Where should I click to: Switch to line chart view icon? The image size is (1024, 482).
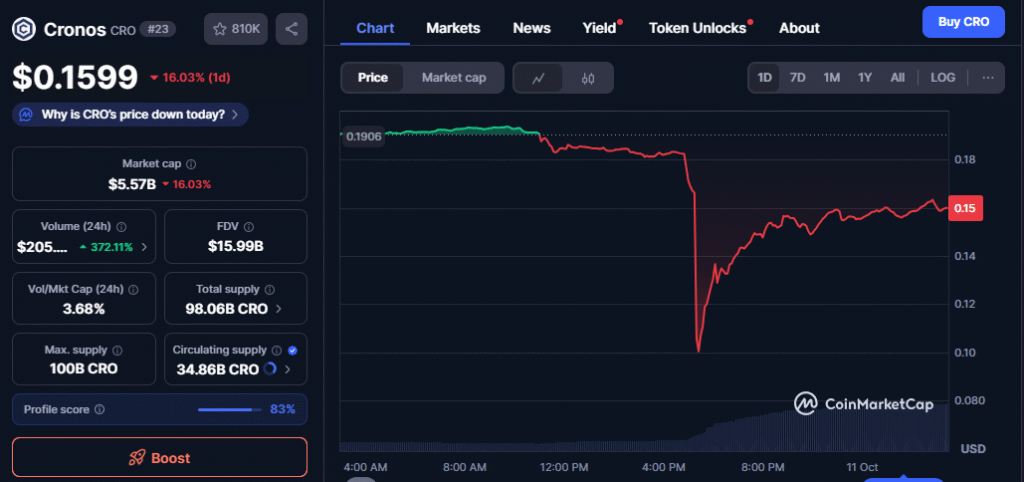coord(538,78)
